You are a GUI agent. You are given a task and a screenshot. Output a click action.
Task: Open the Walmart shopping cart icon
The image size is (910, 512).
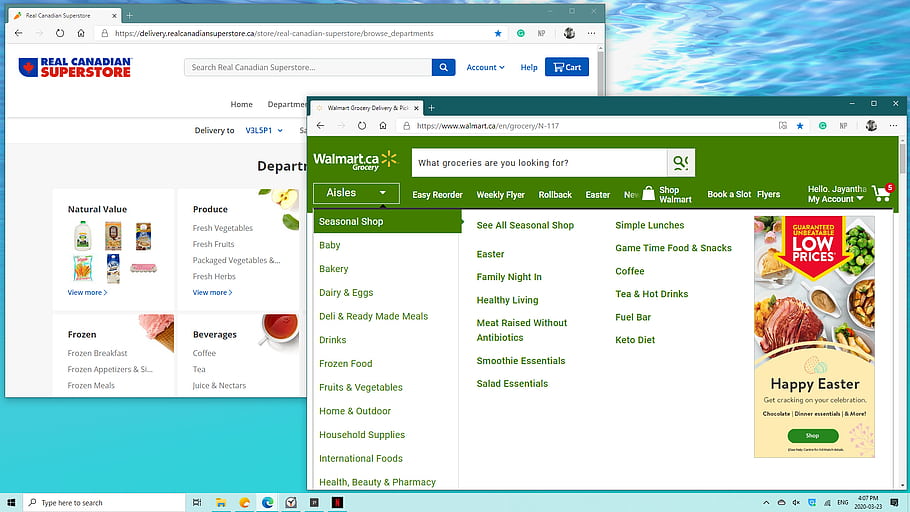[x=883, y=193]
